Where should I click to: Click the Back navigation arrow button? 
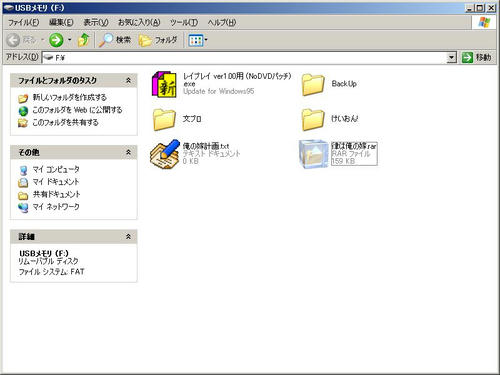tap(13, 40)
